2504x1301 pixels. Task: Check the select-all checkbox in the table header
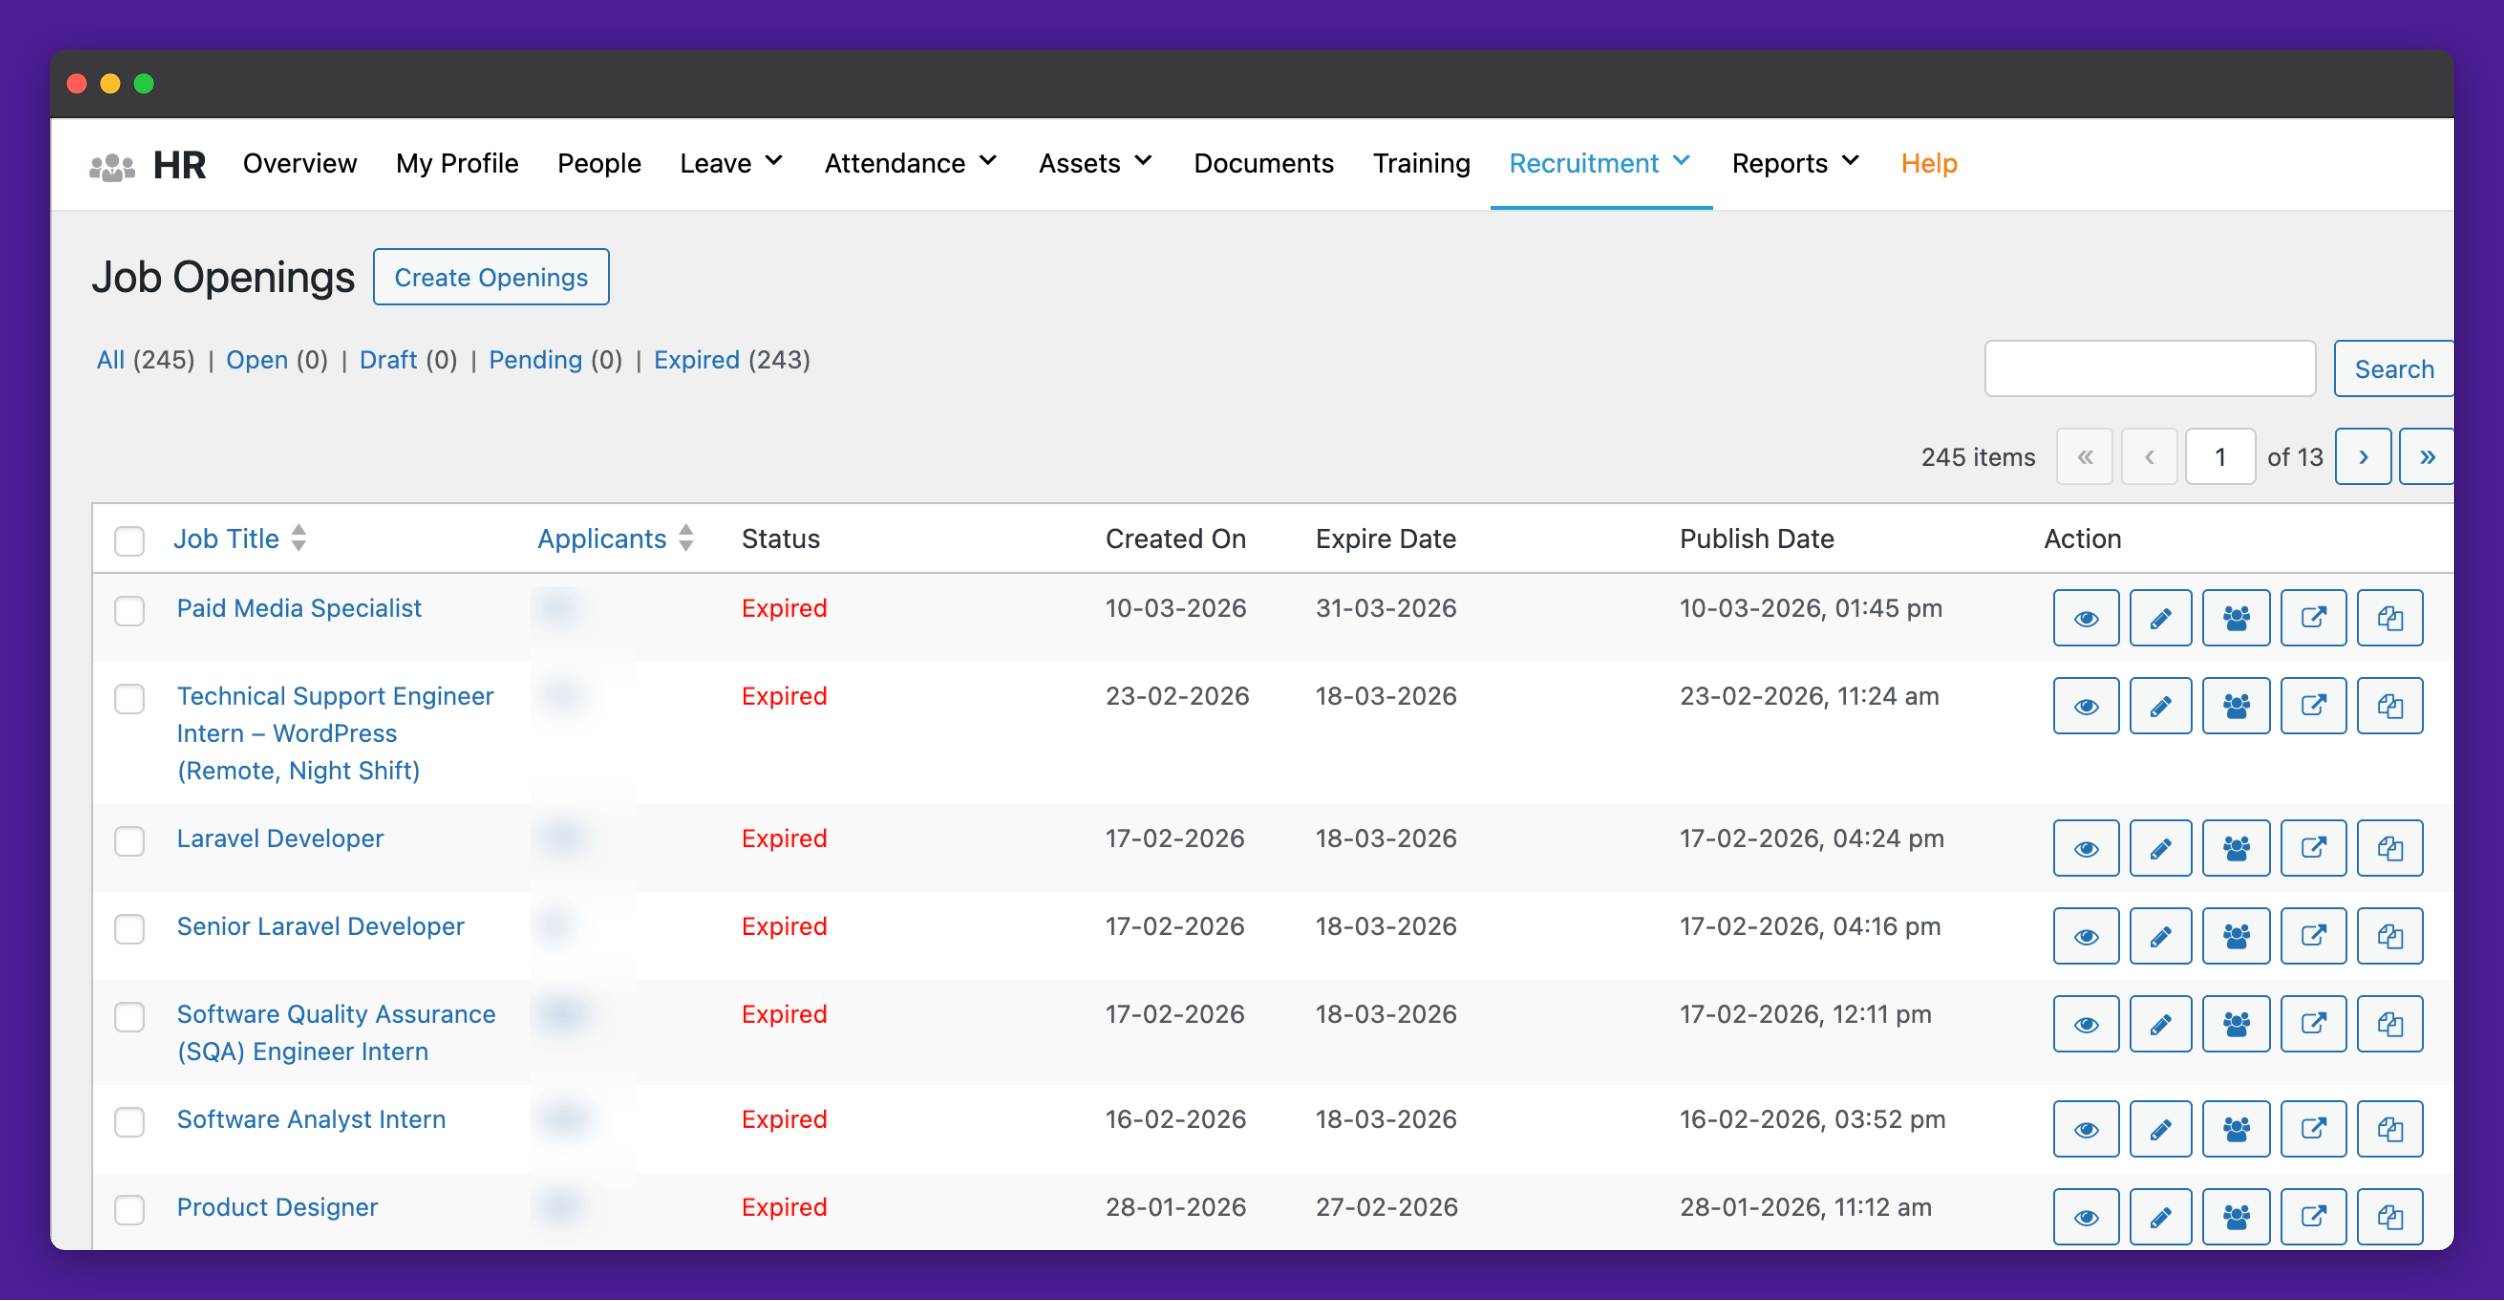129,540
